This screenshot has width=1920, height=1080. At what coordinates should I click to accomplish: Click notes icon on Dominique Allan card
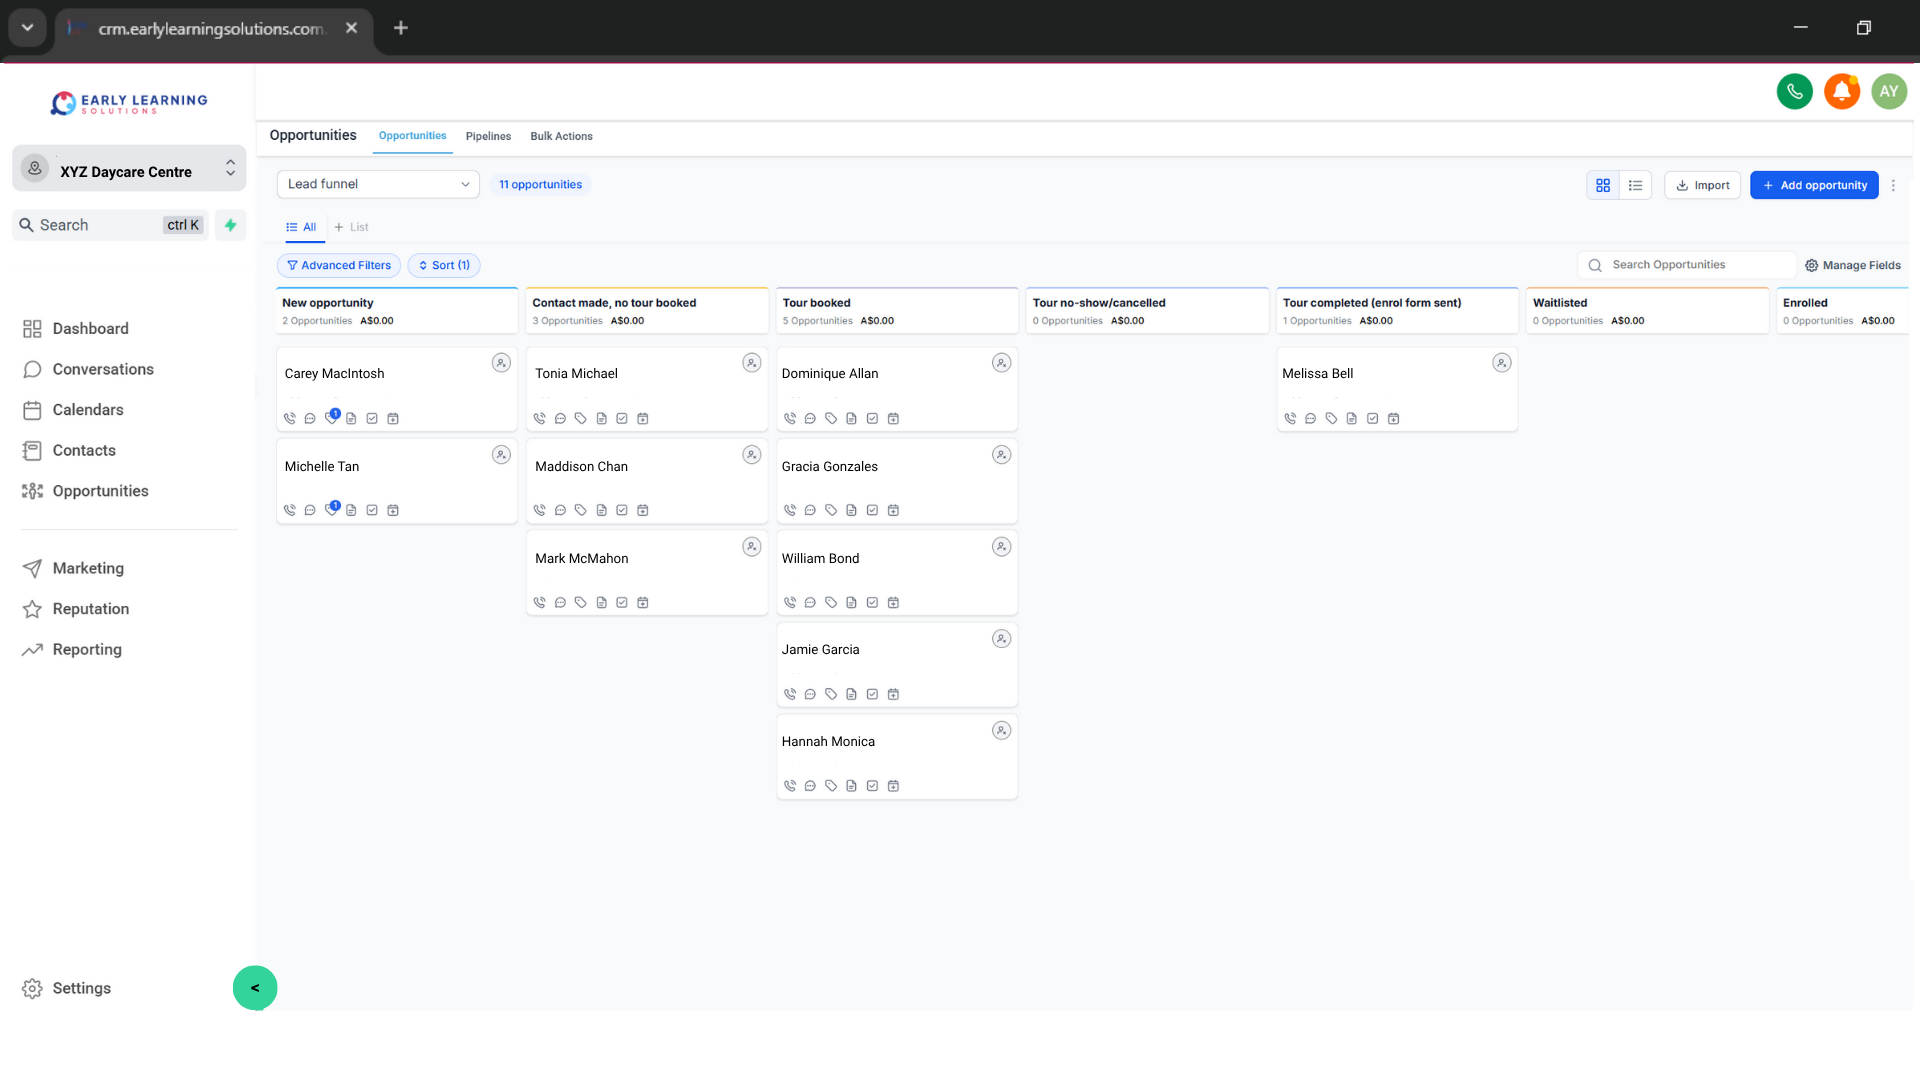coord(851,419)
